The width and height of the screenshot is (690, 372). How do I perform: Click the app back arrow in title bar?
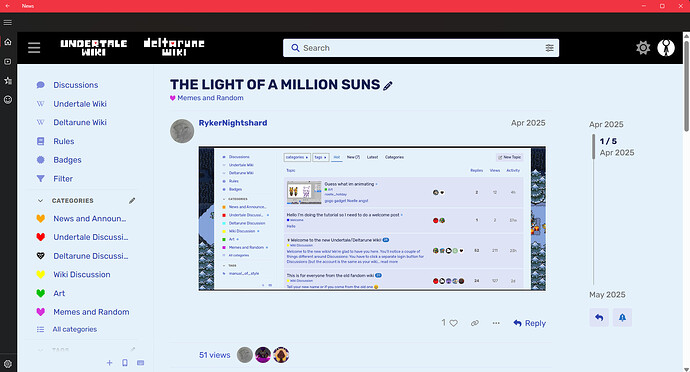click(7, 6)
